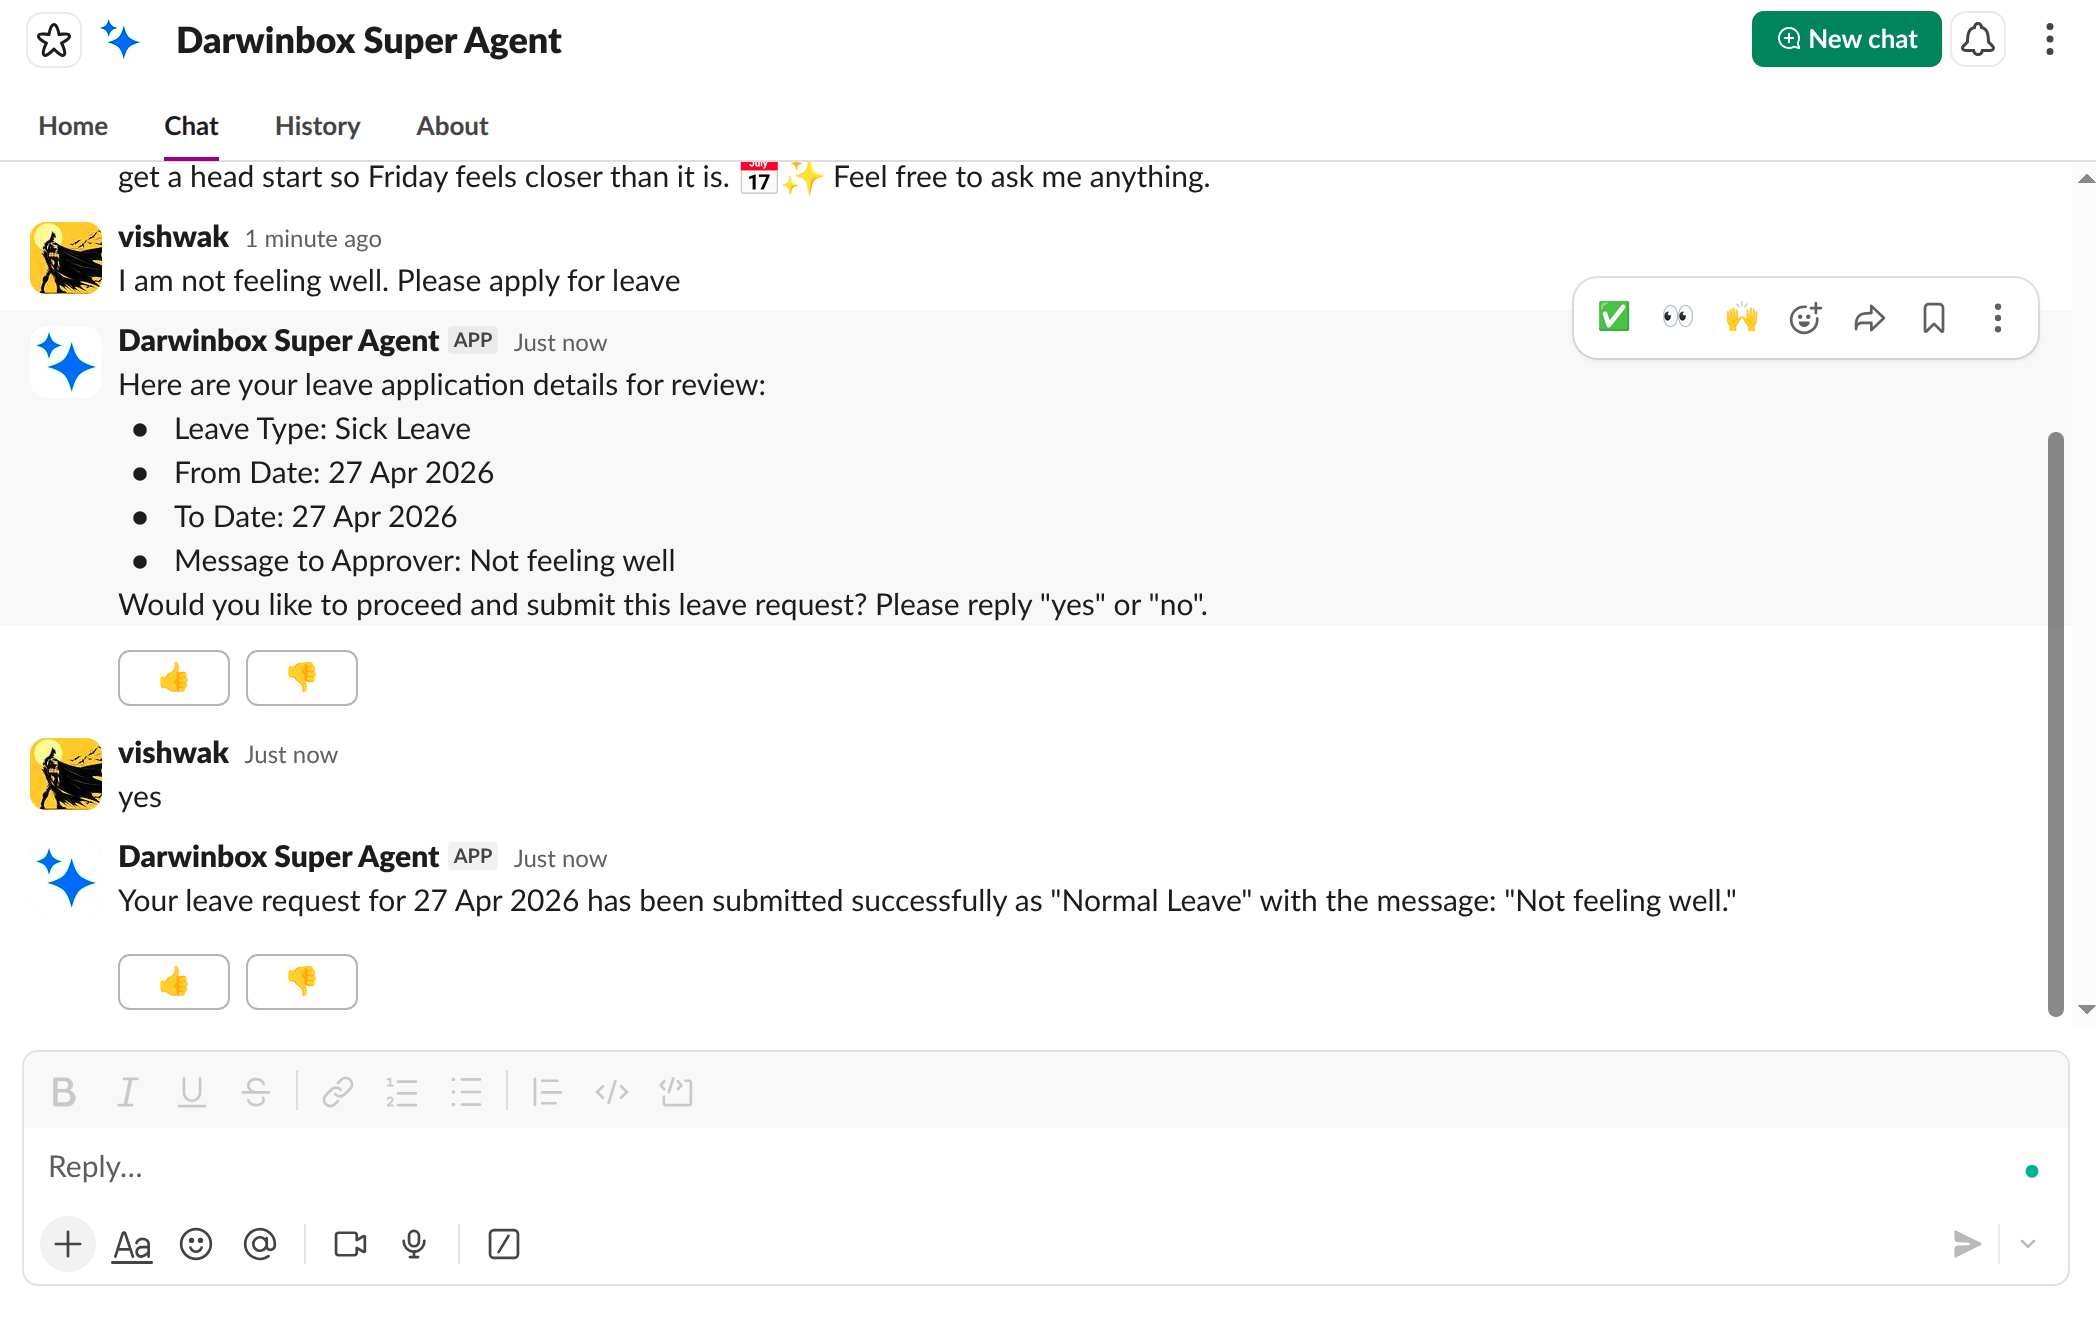2096x1324 pixels.
Task: Send the message with the arrow button
Action: (x=1966, y=1244)
